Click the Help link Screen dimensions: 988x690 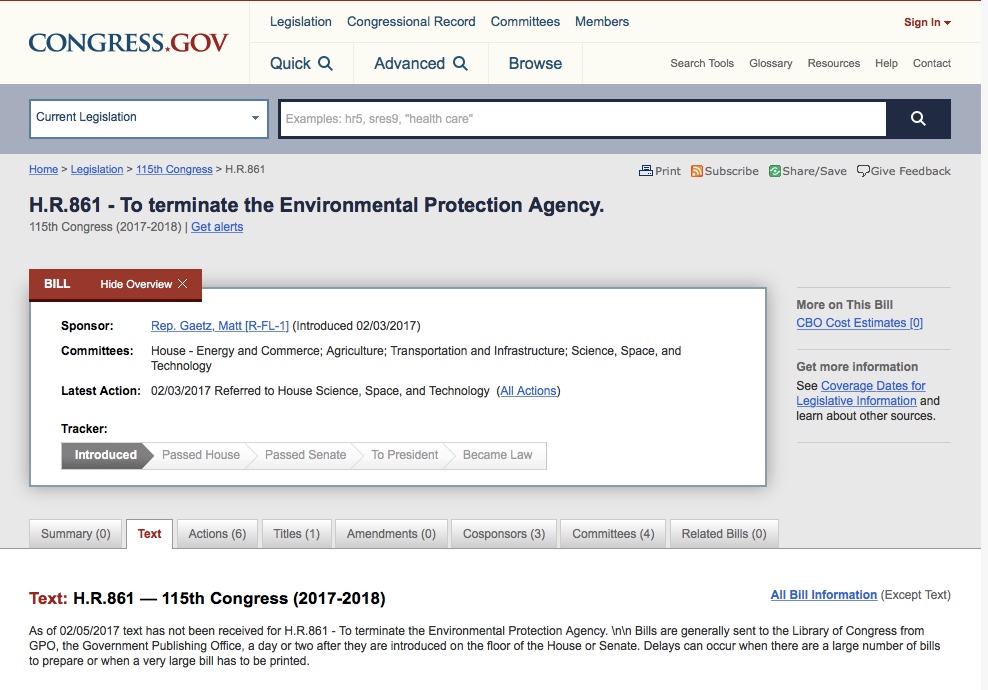[886, 63]
